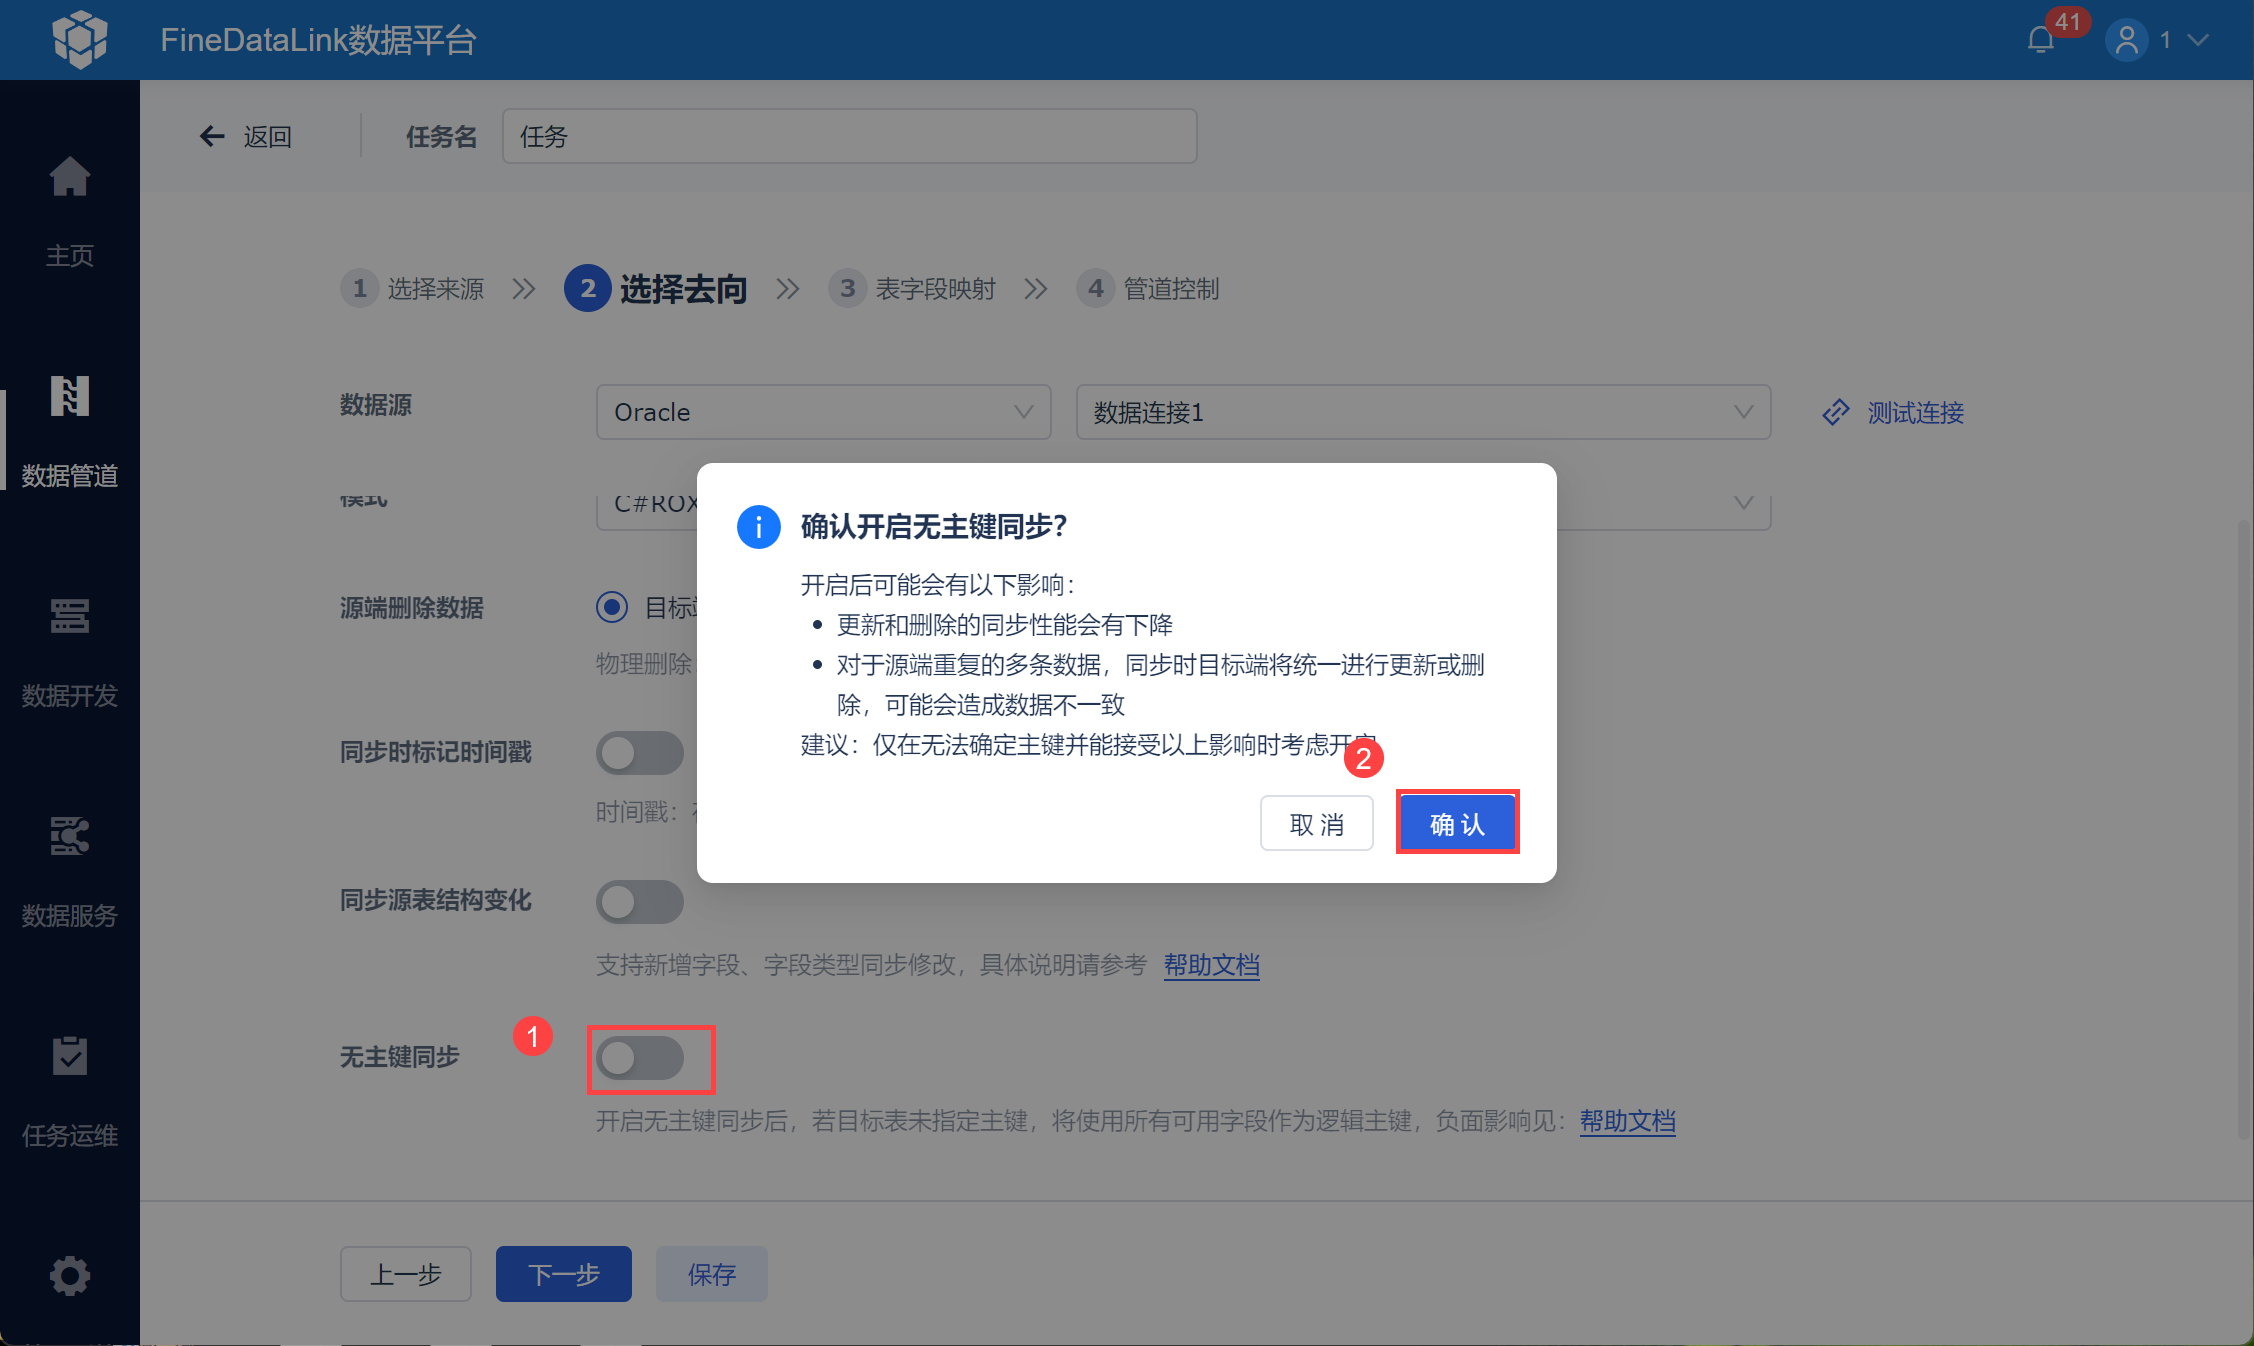Expand the Oracle data source dropdown
Image resolution: width=2254 pixels, height=1346 pixels.
click(822, 412)
